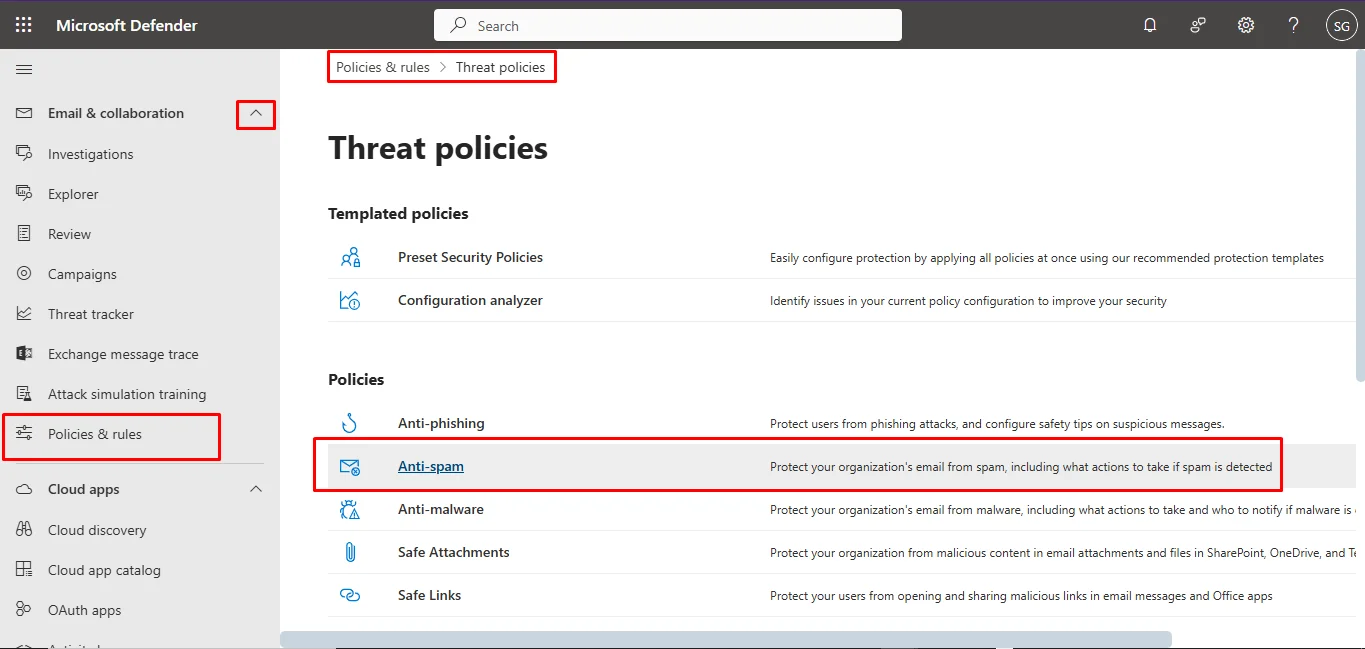Open Preset Security Policies

pos(470,257)
